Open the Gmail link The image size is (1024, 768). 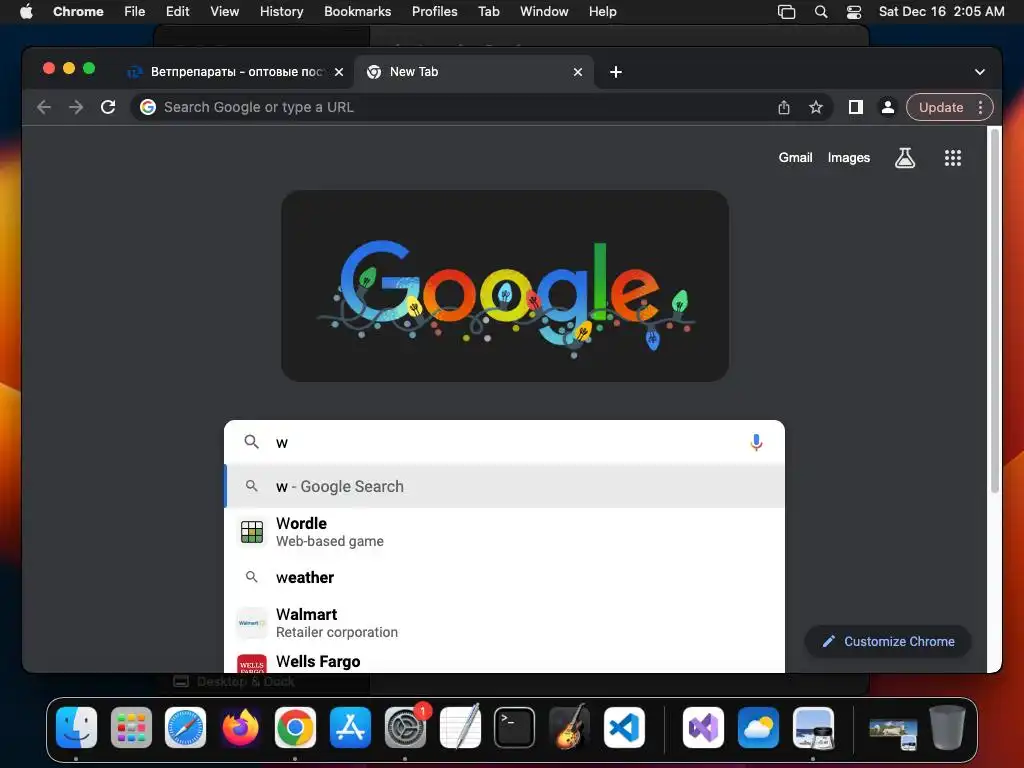pos(795,157)
